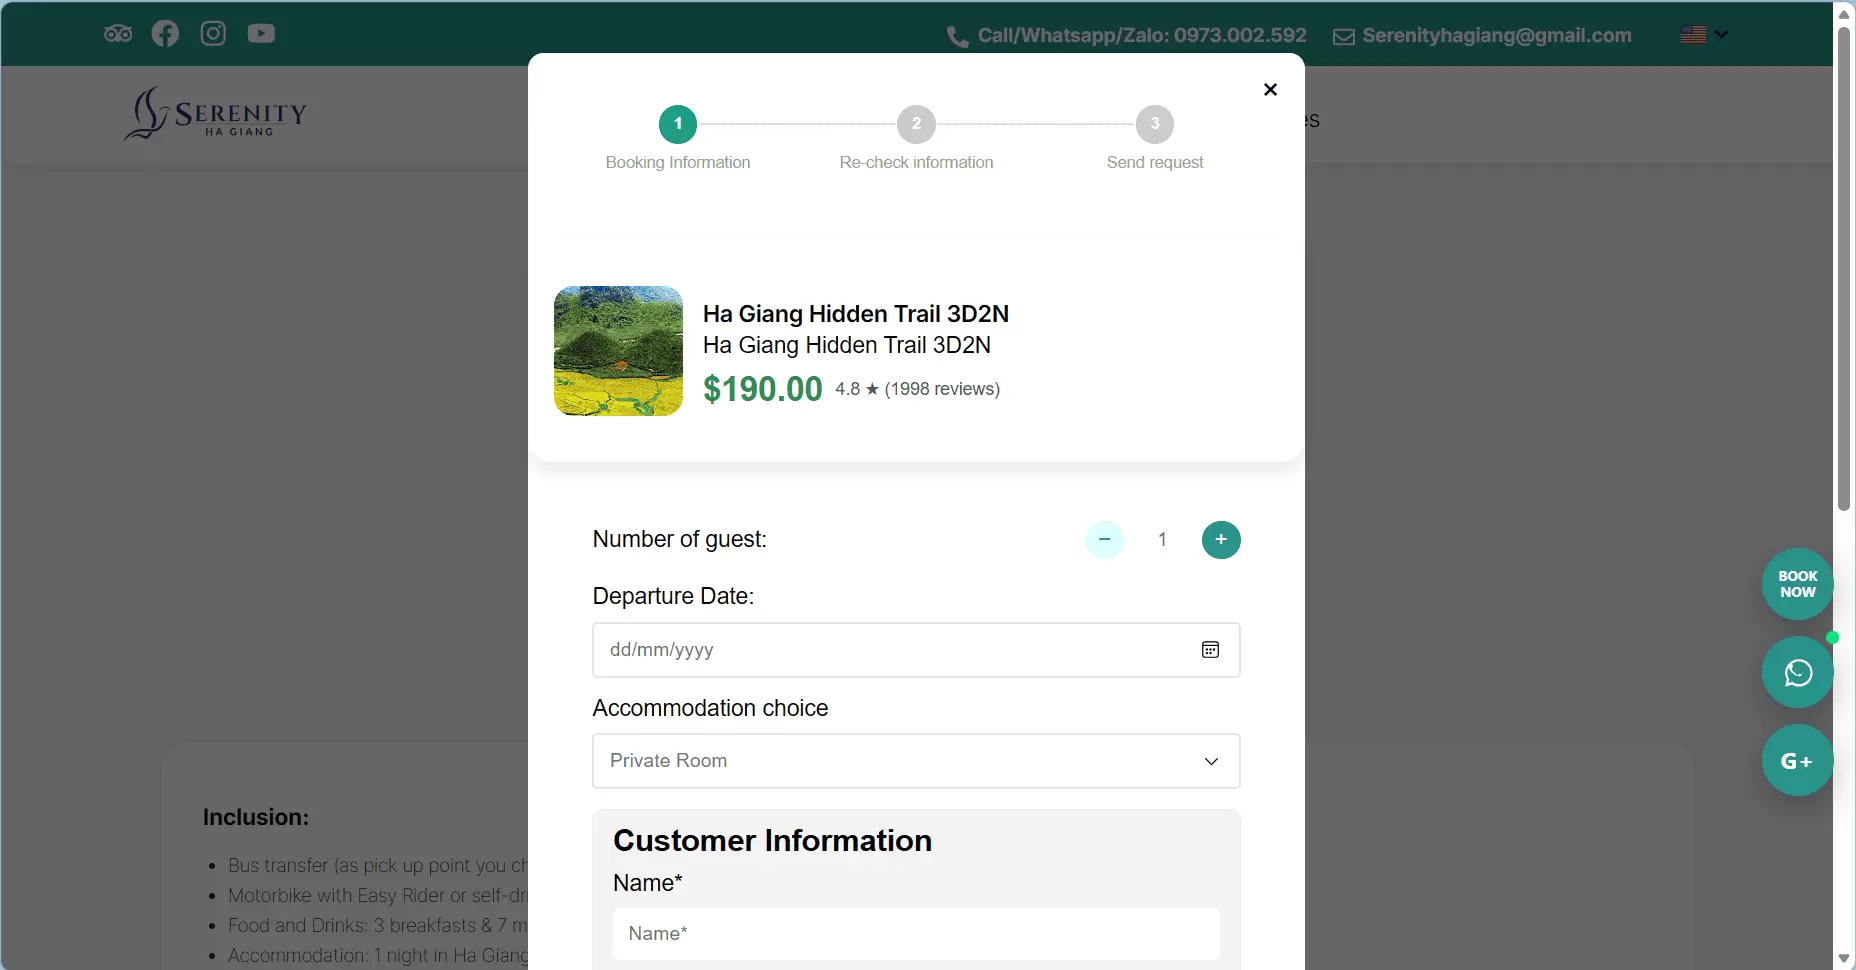Click the page vertical scrollbar
The width and height of the screenshot is (1856, 970).
coord(1844,268)
